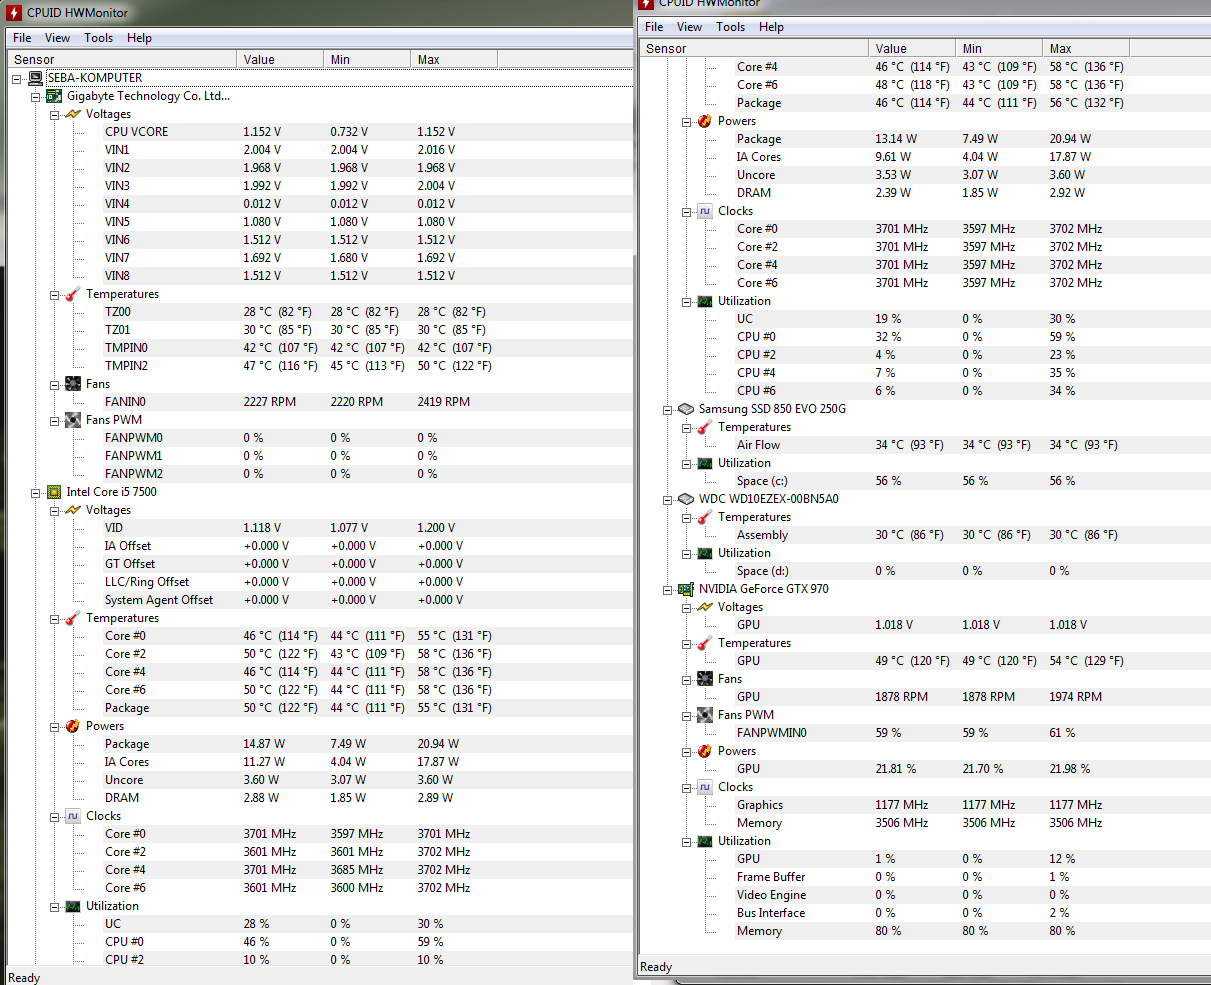This screenshot has width=1211, height=985.
Task: Click the Intel Core i5 7500 chip icon
Action: click(x=54, y=492)
